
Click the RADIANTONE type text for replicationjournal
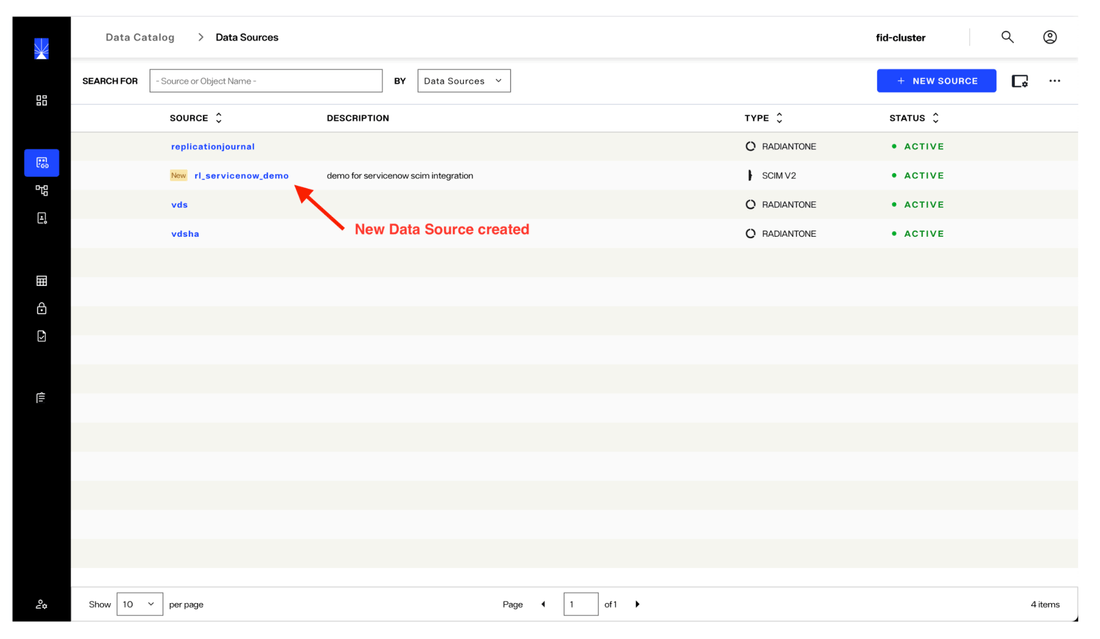(x=789, y=147)
